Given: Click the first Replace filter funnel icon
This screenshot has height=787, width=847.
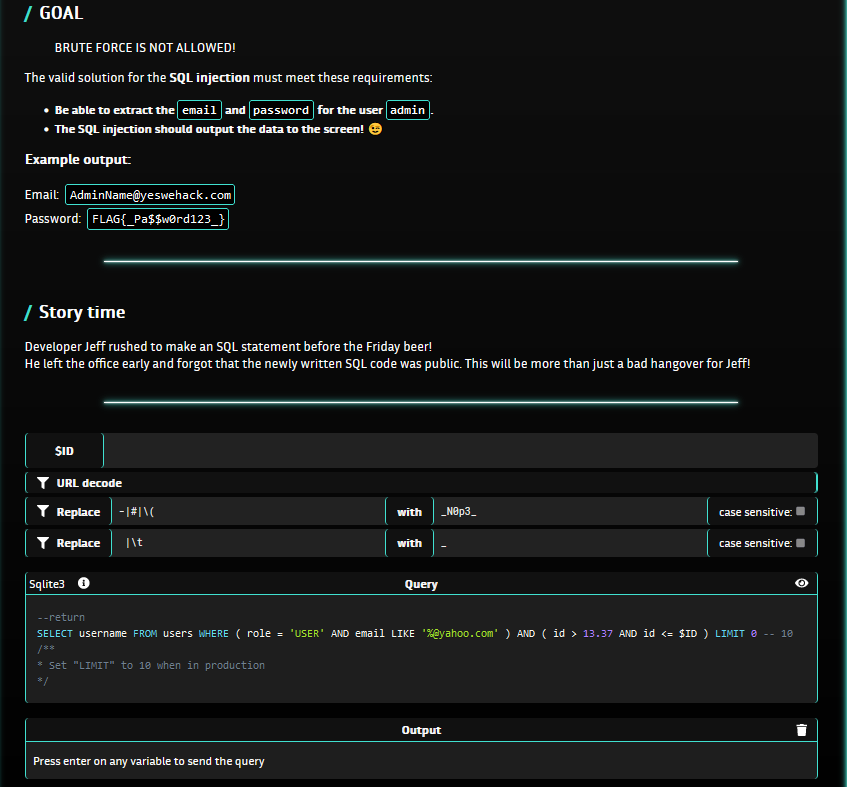Looking at the screenshot, I should coord(43,512).
